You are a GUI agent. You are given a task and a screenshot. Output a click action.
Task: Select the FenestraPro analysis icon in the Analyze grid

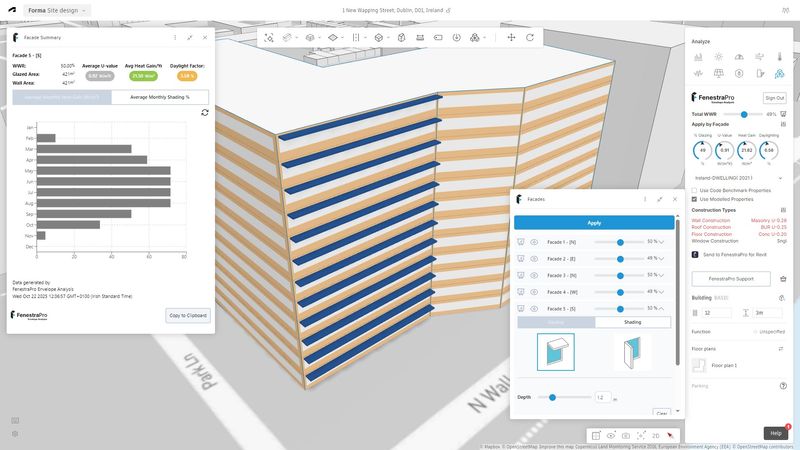(778, 73)
